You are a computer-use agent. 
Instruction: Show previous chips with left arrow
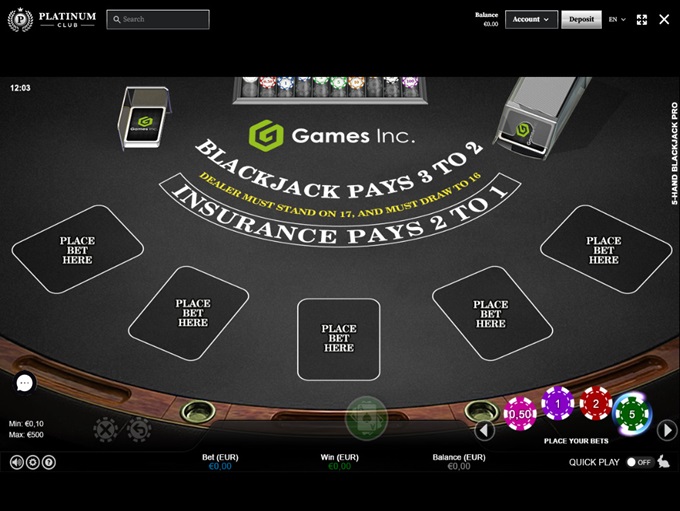tap(484, 430)
